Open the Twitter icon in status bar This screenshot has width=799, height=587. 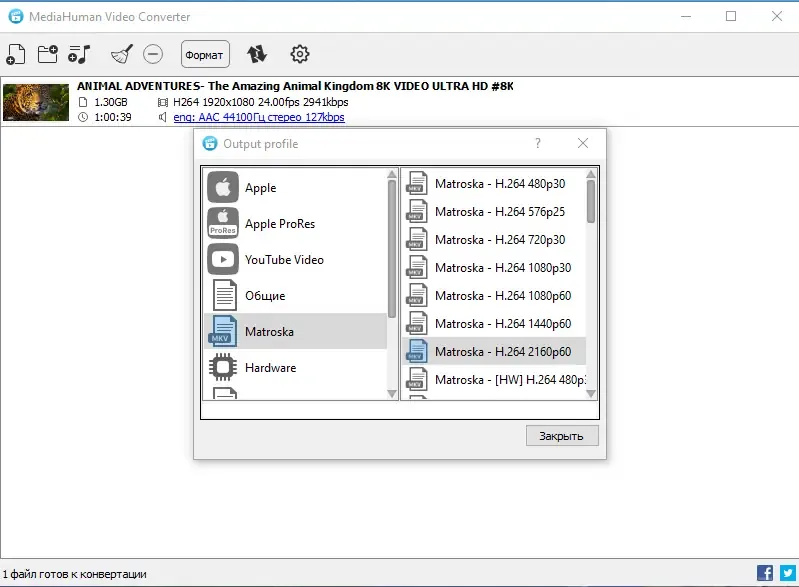788,573
